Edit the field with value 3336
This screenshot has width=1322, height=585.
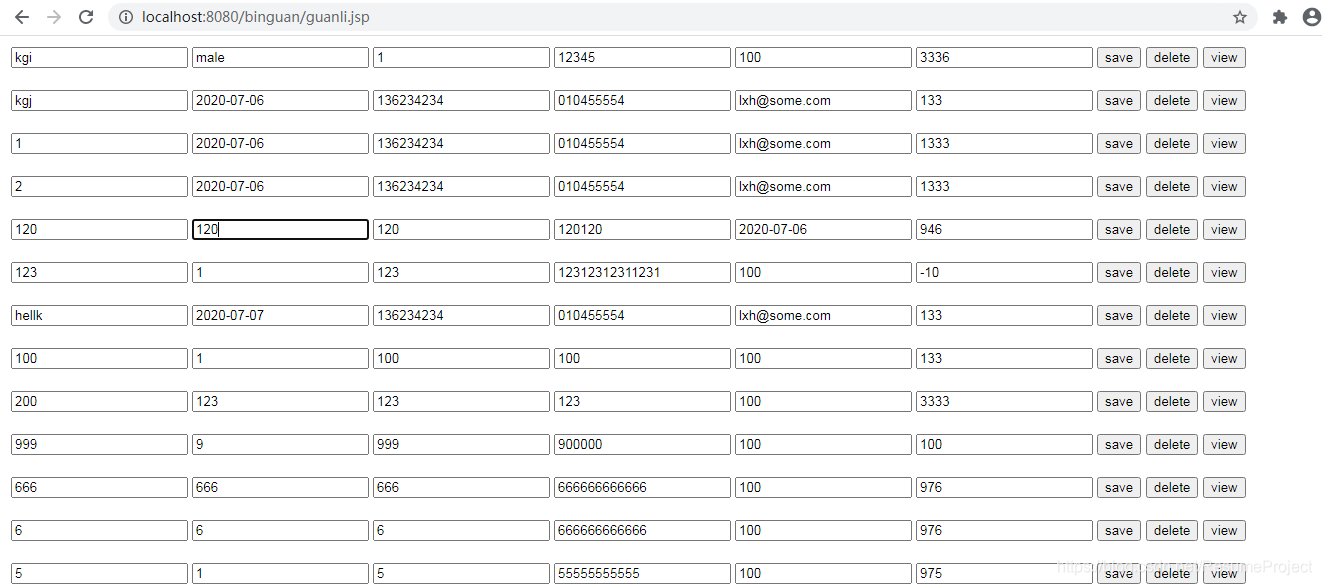[x=1004, y=58]
